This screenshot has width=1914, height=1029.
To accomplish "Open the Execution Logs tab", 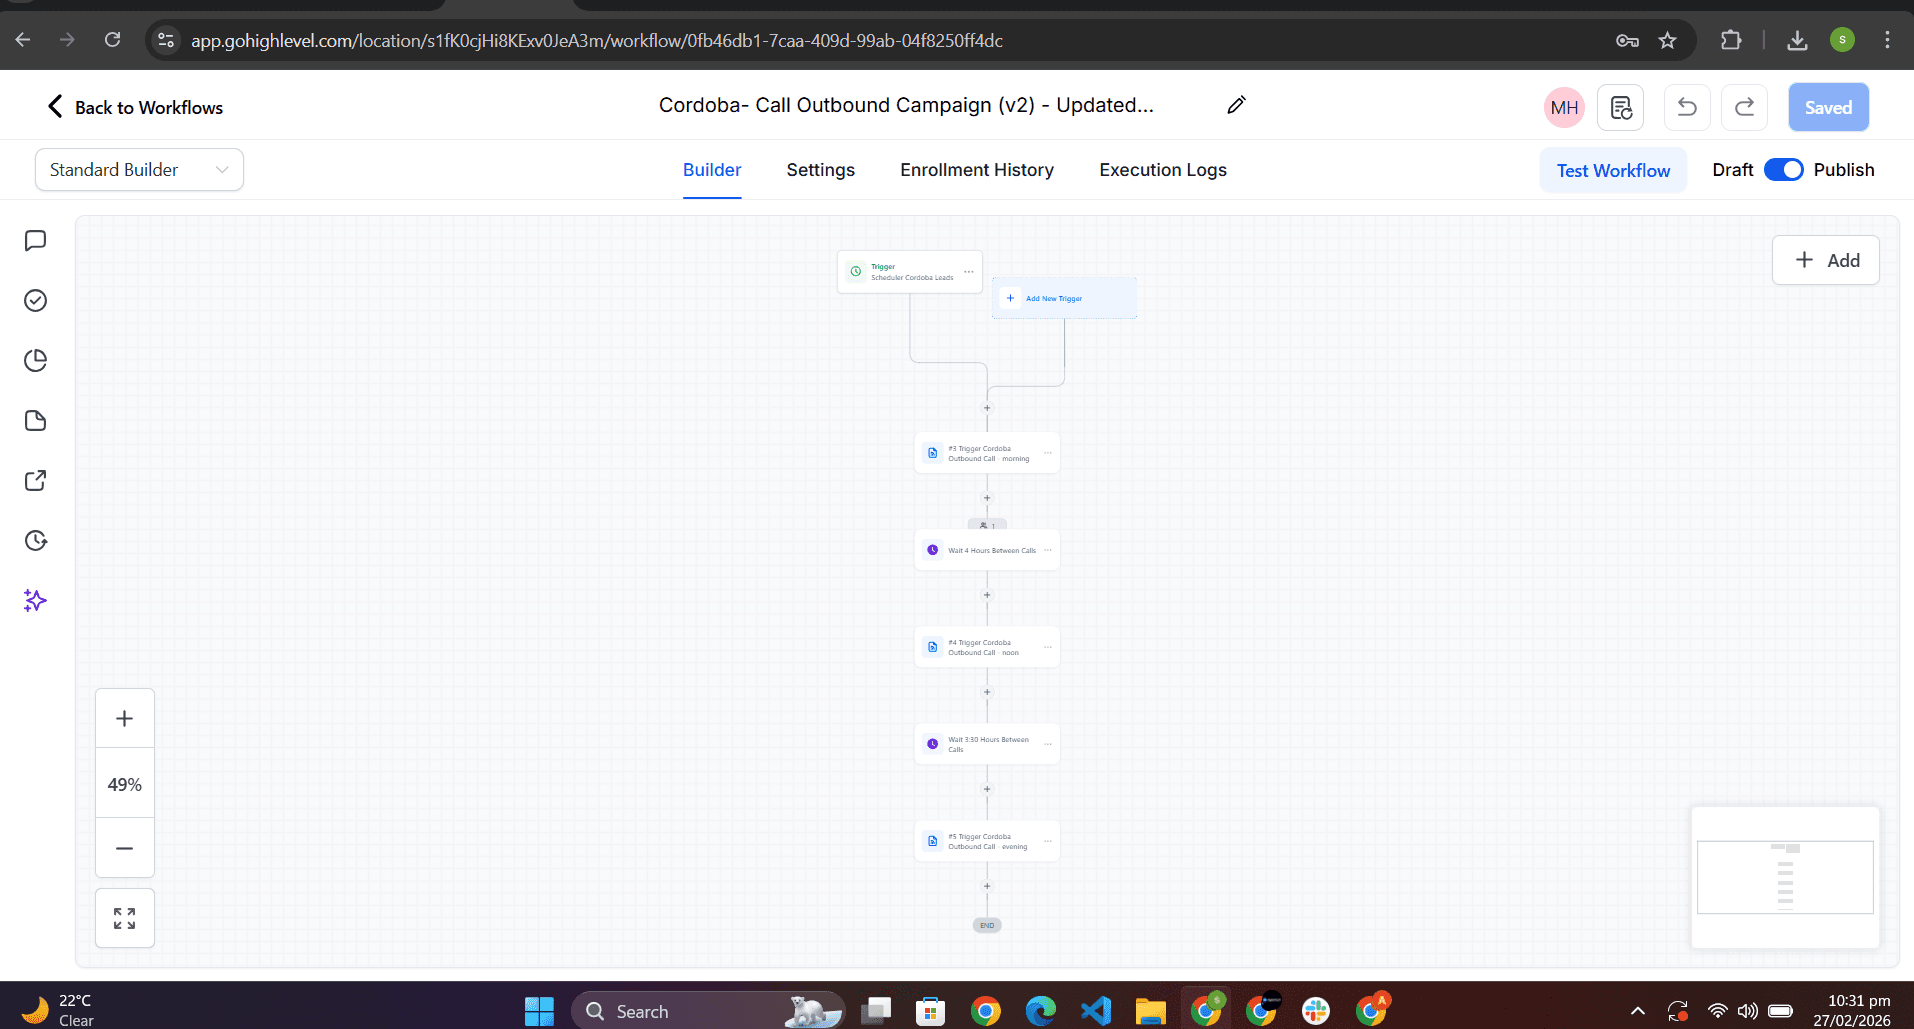I will pos(1163,170).
